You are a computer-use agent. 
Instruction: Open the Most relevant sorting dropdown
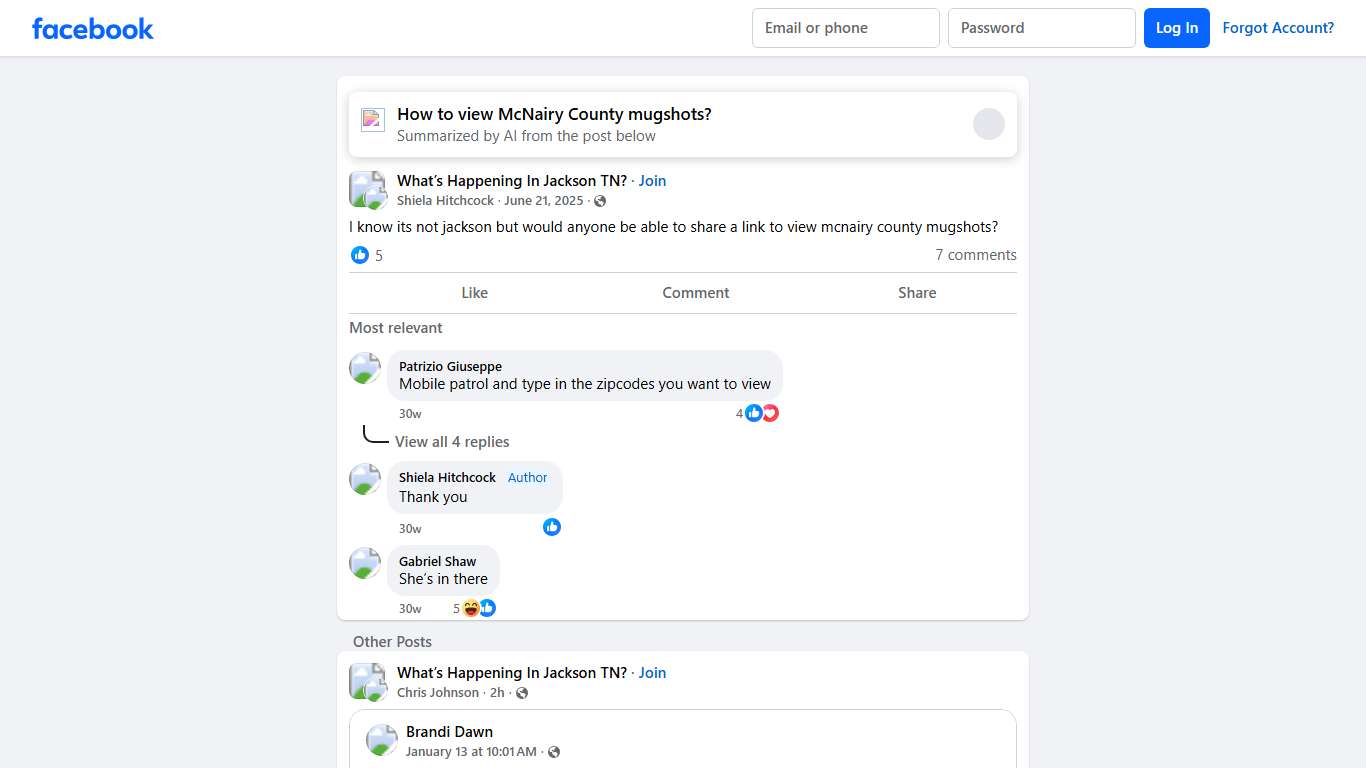pos(396,327)
